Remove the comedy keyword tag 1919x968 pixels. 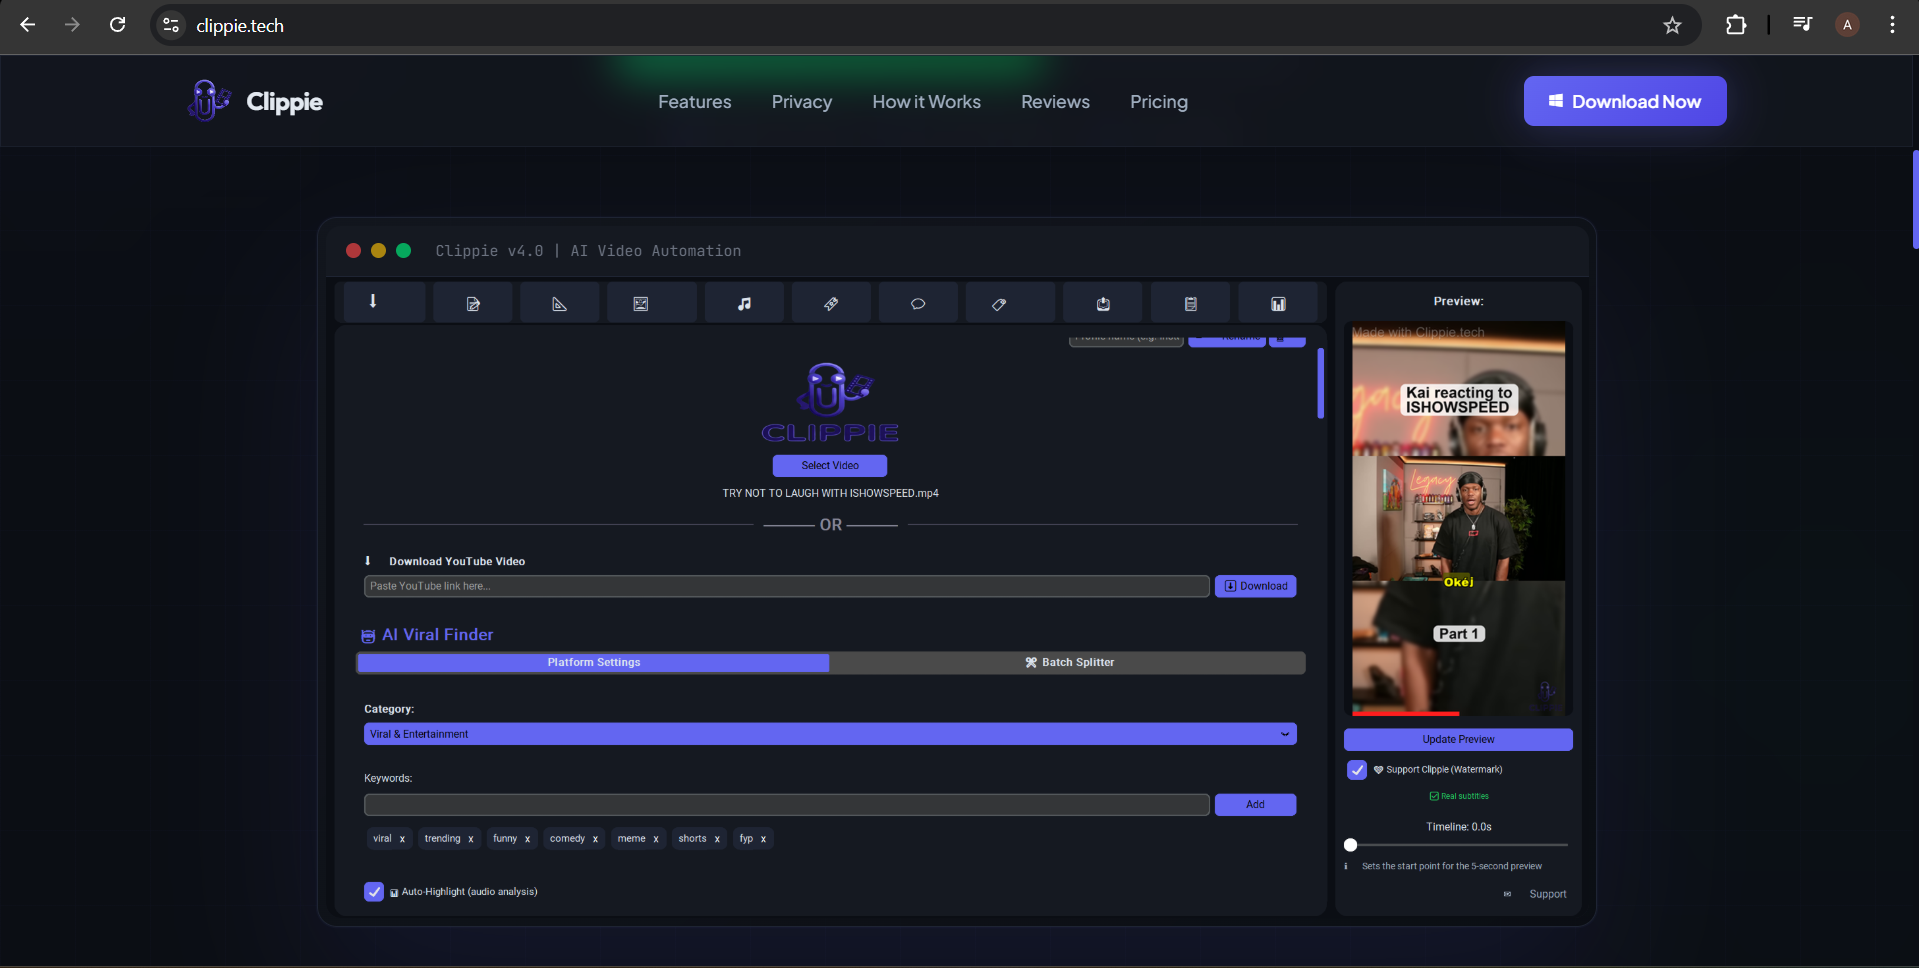(595, 839)
